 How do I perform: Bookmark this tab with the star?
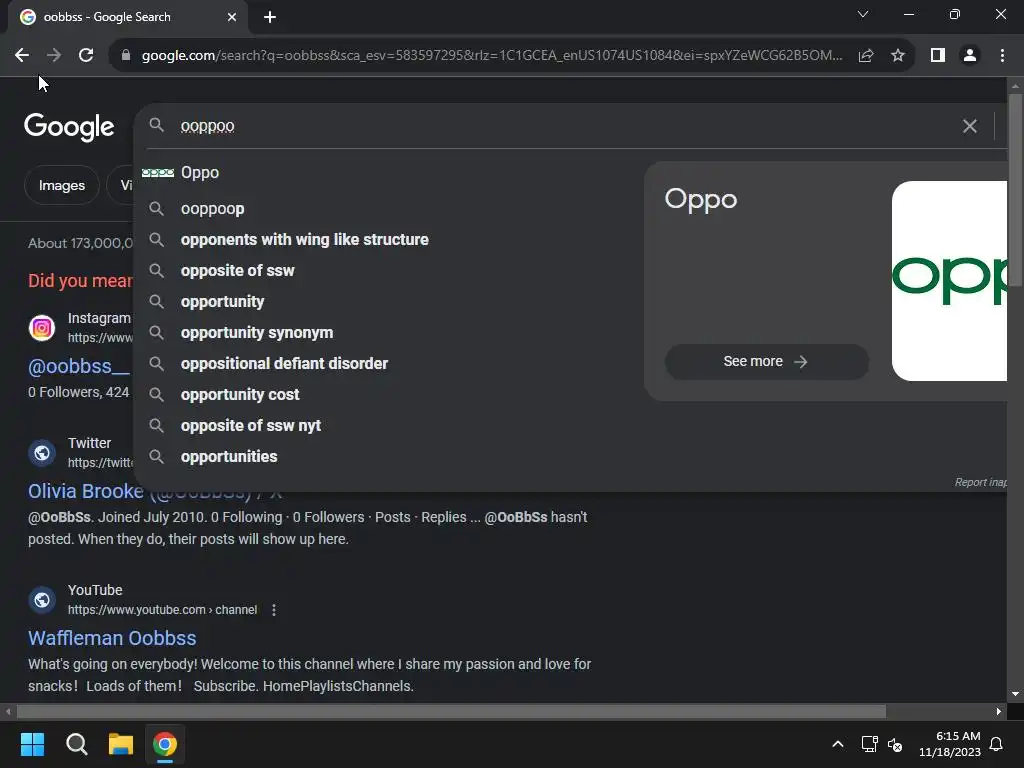(x=898, y=56)
